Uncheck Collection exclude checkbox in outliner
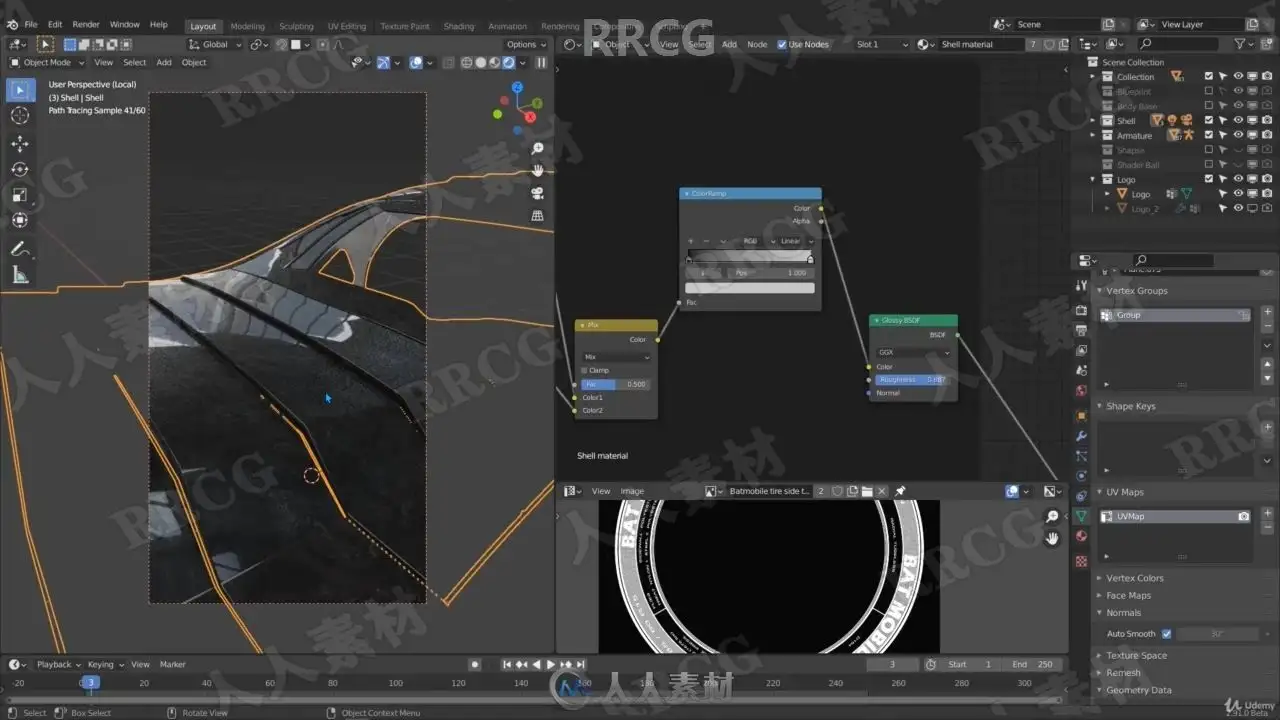The width and height of the screenshot is (1280, 720). point(1209,76)
